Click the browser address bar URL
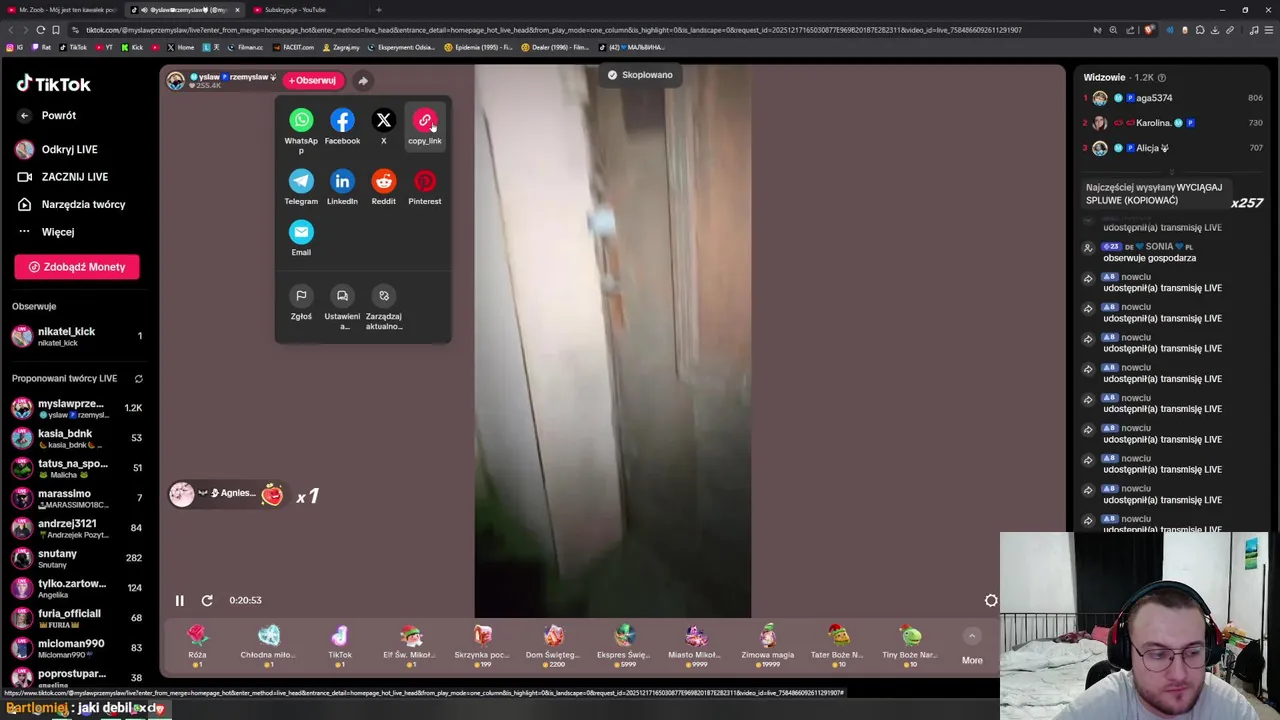 pos(553,30)
